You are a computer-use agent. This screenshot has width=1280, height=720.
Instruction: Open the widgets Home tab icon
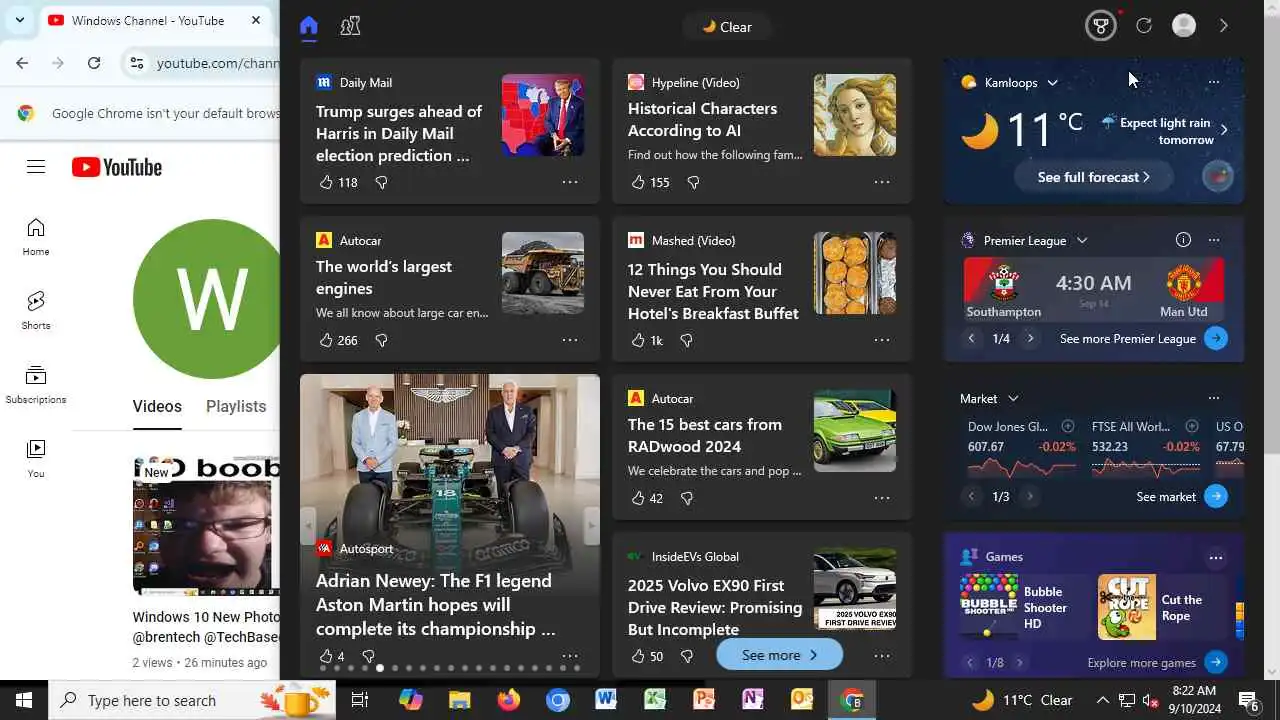point(309,26)
